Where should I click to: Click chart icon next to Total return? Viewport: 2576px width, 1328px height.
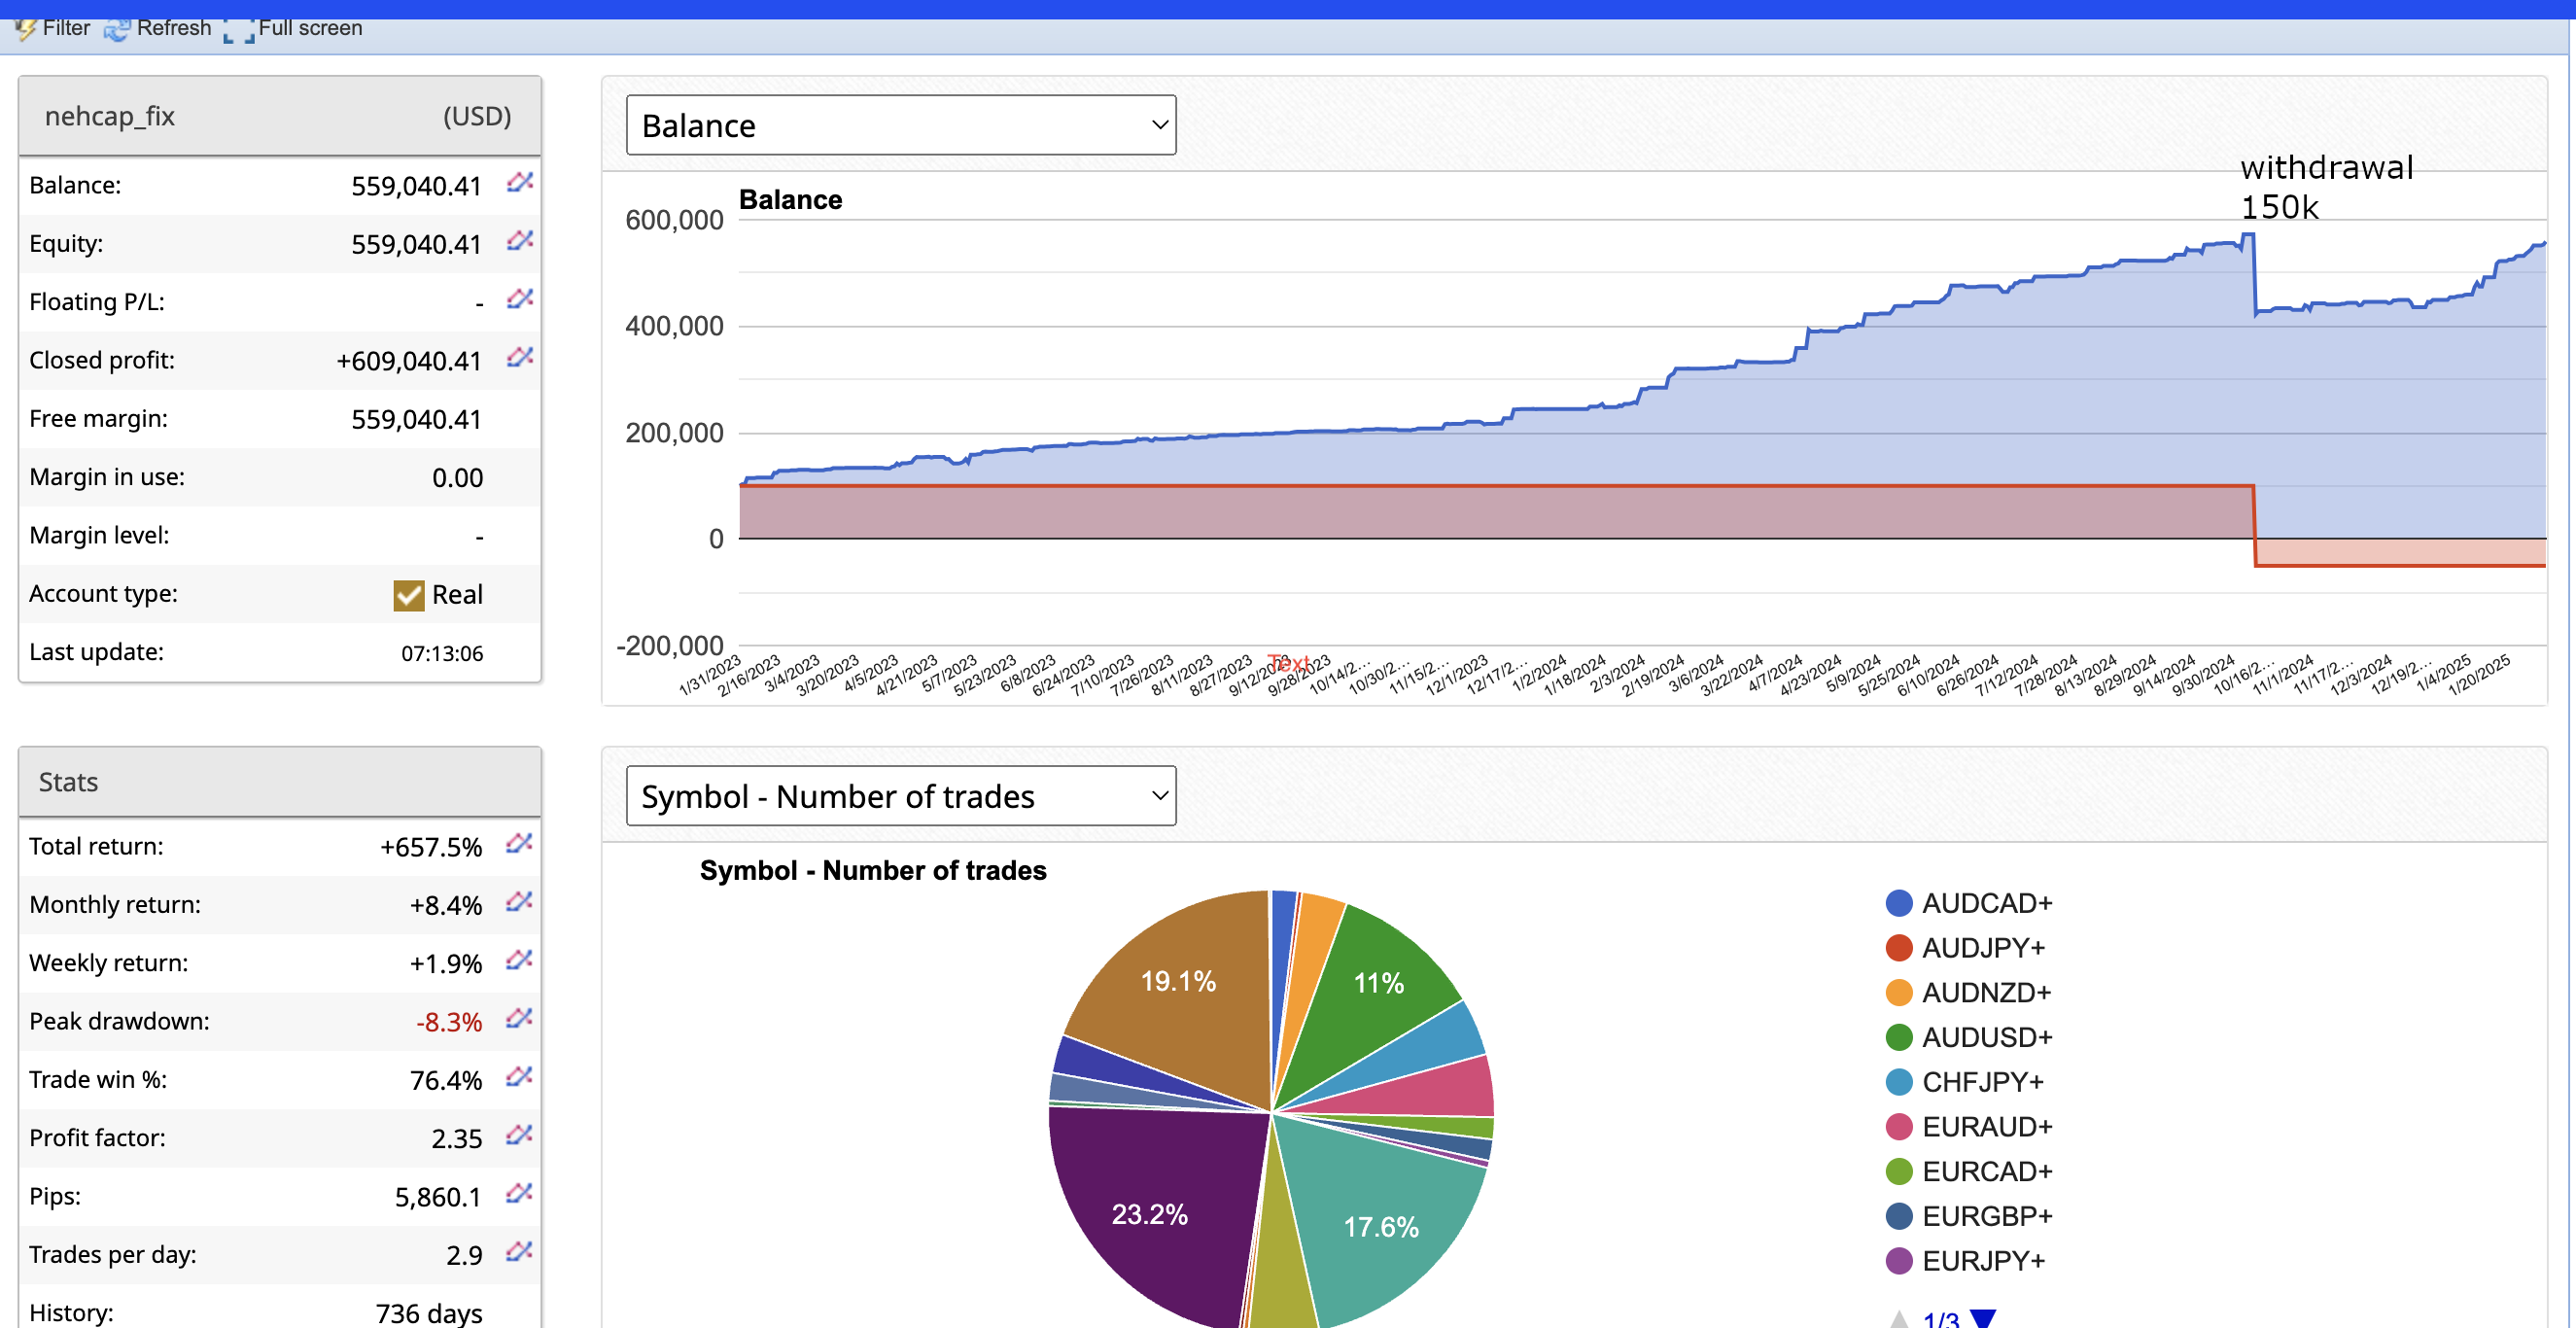[519, 843]
